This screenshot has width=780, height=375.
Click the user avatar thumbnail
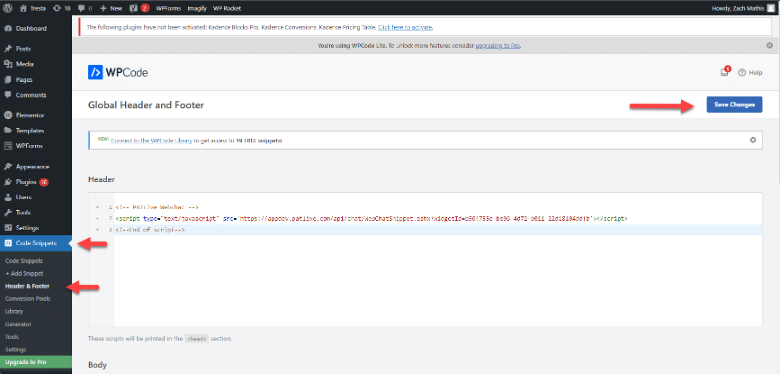771,8
